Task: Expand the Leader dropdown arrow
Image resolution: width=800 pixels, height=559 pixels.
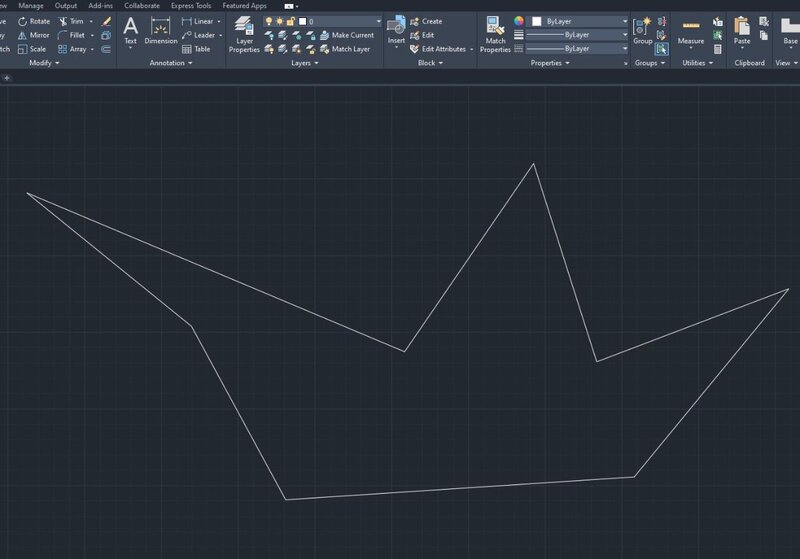Action: 220,35
